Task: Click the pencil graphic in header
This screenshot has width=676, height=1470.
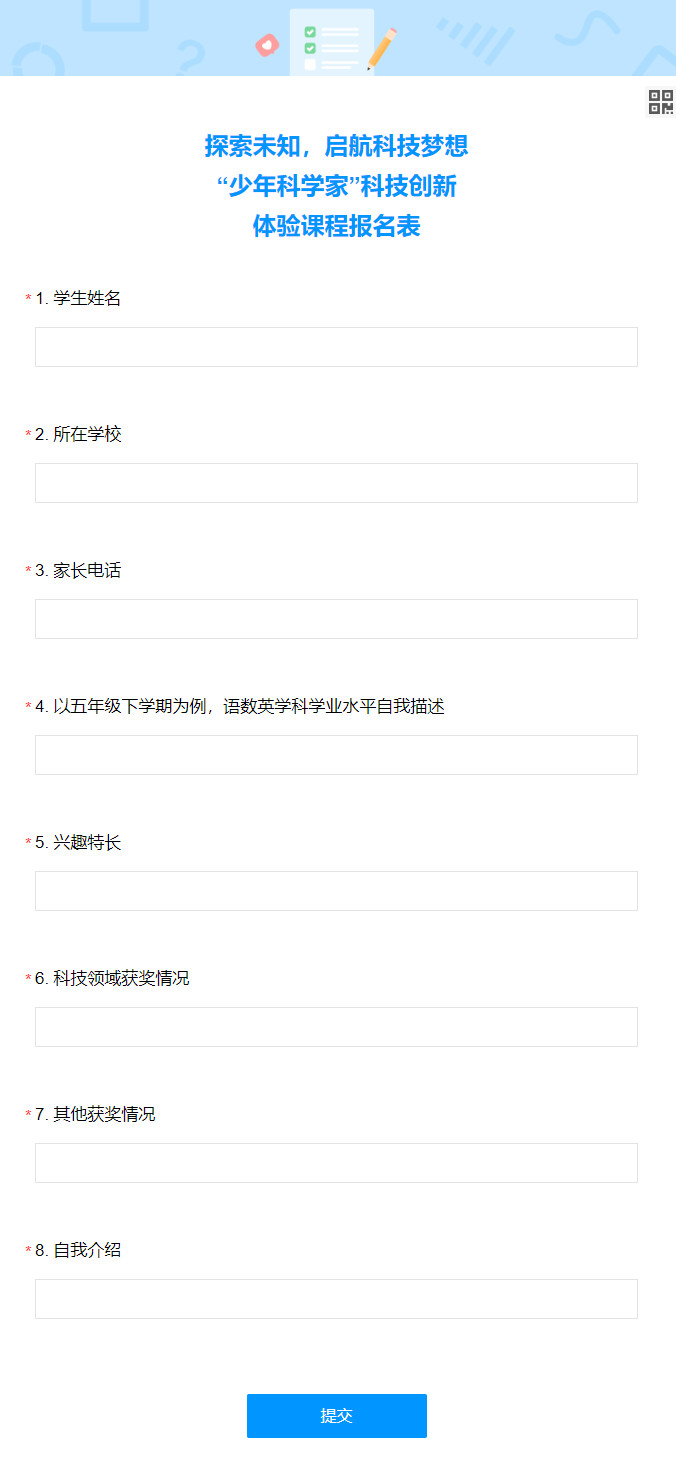Action: coord(382,49)
